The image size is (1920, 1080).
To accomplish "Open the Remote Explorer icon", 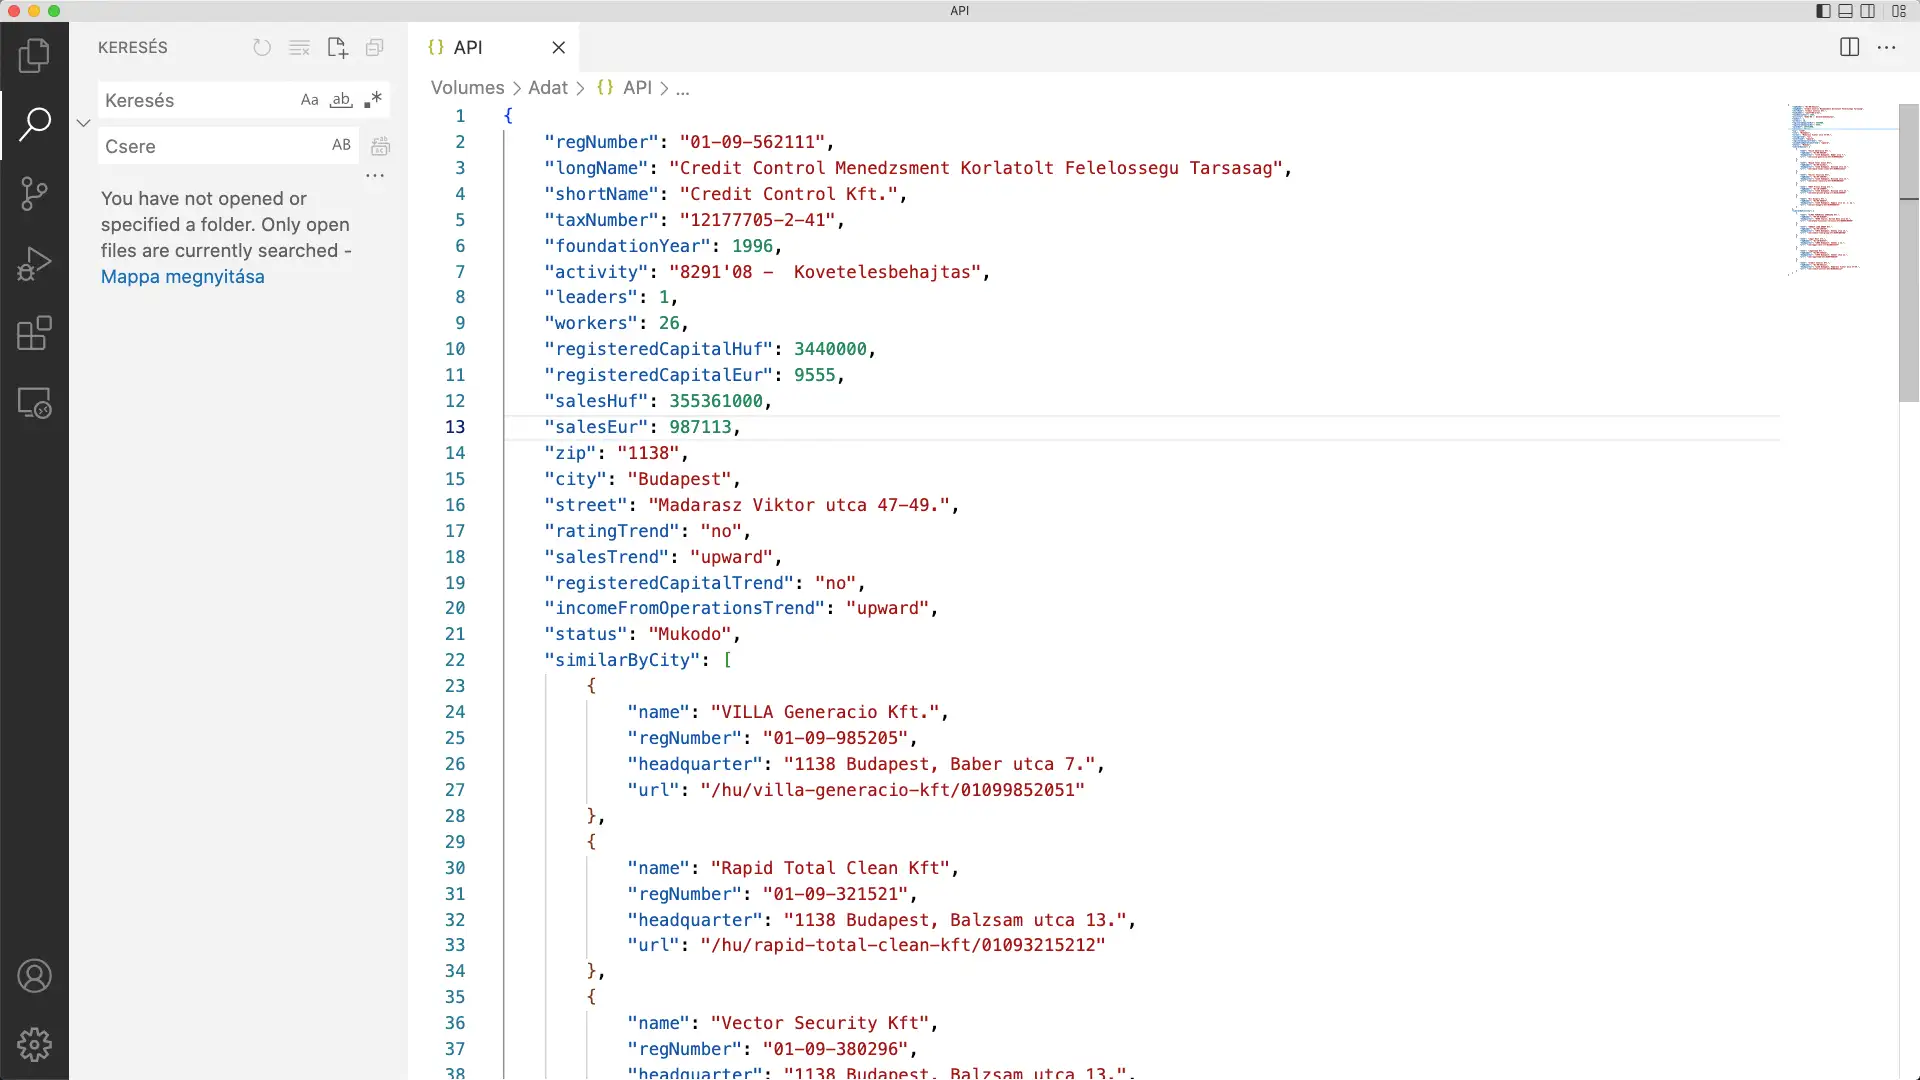I will pyautogui.click(x=35, y=403).
